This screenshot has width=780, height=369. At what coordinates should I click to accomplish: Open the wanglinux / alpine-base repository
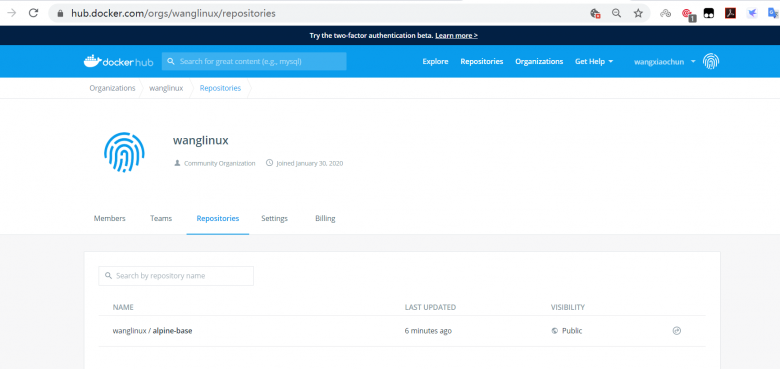[152, 331]
